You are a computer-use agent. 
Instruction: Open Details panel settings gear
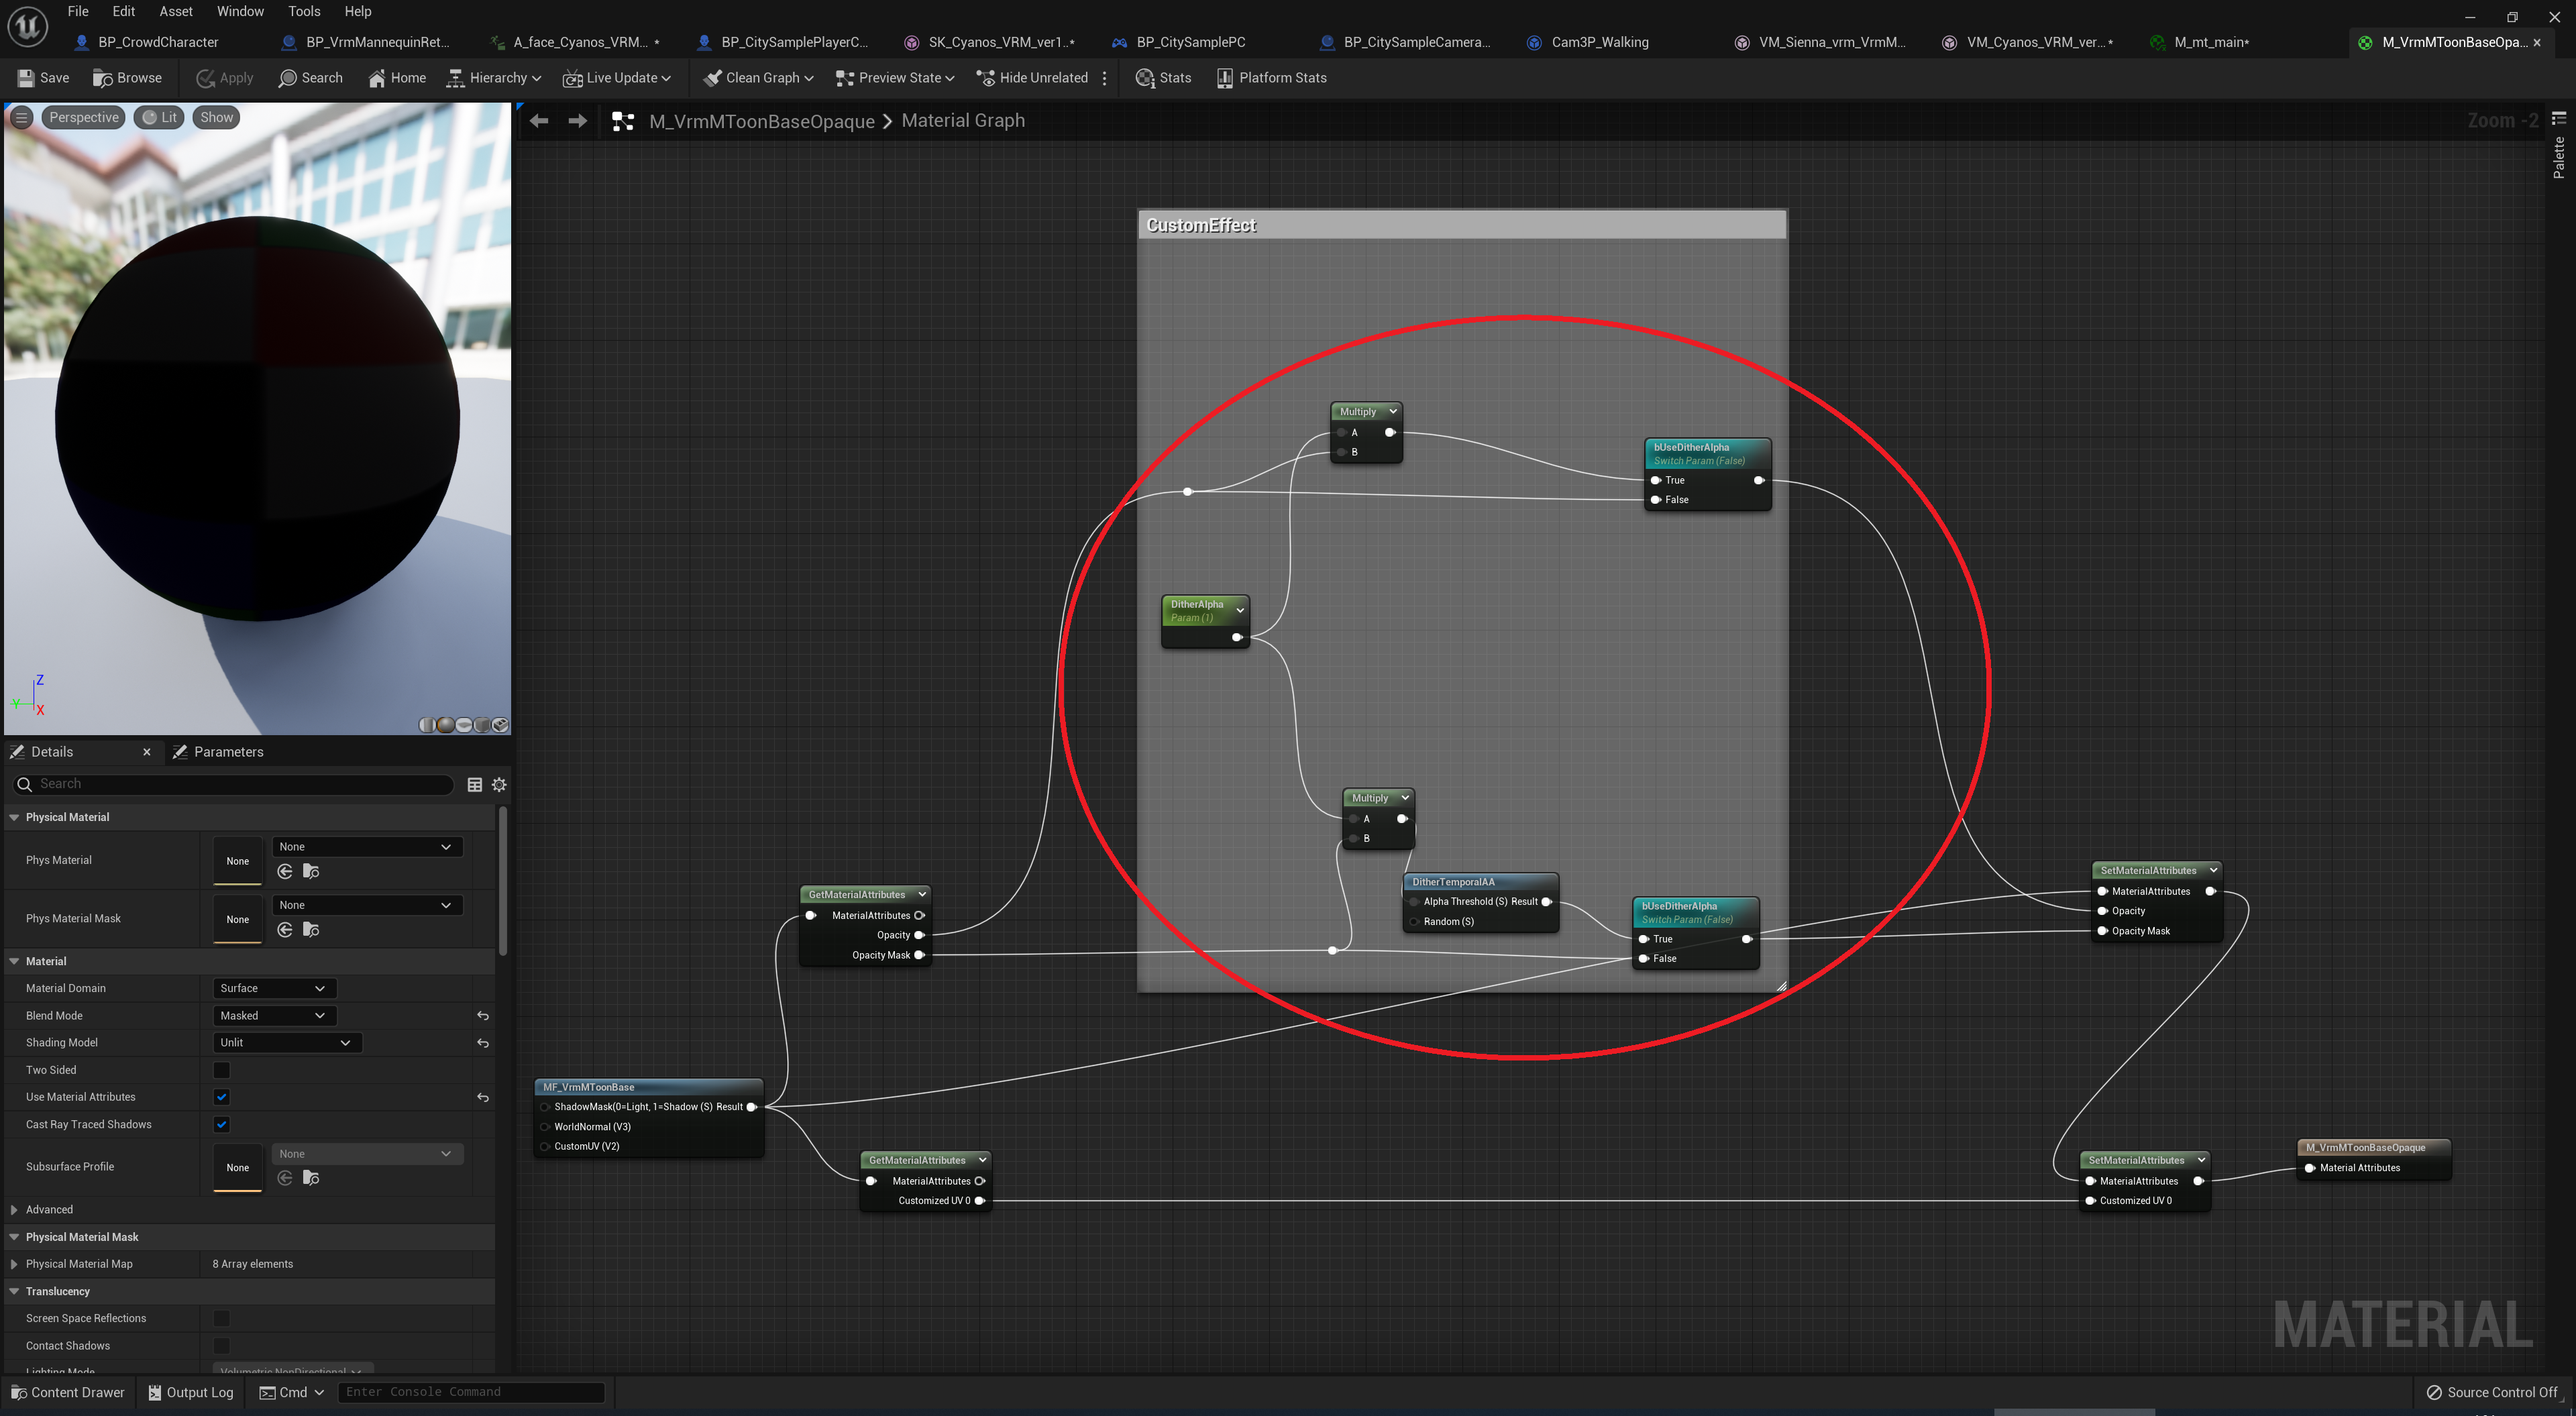499,785
